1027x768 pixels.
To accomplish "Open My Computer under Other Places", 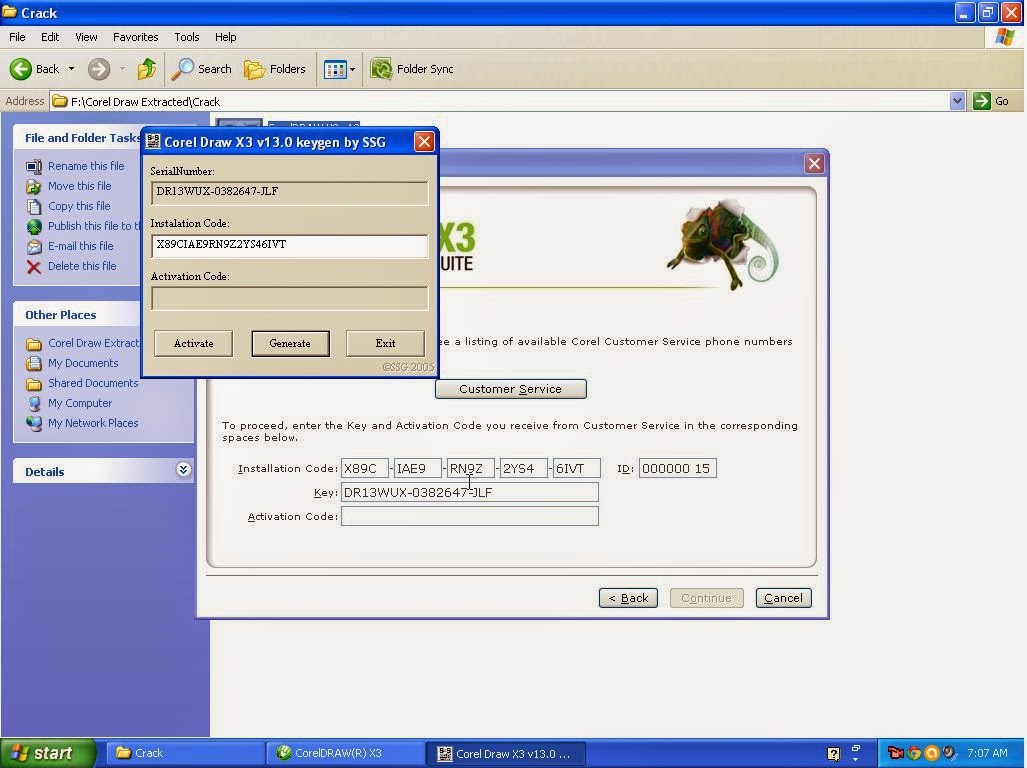I will click(69, 403).
